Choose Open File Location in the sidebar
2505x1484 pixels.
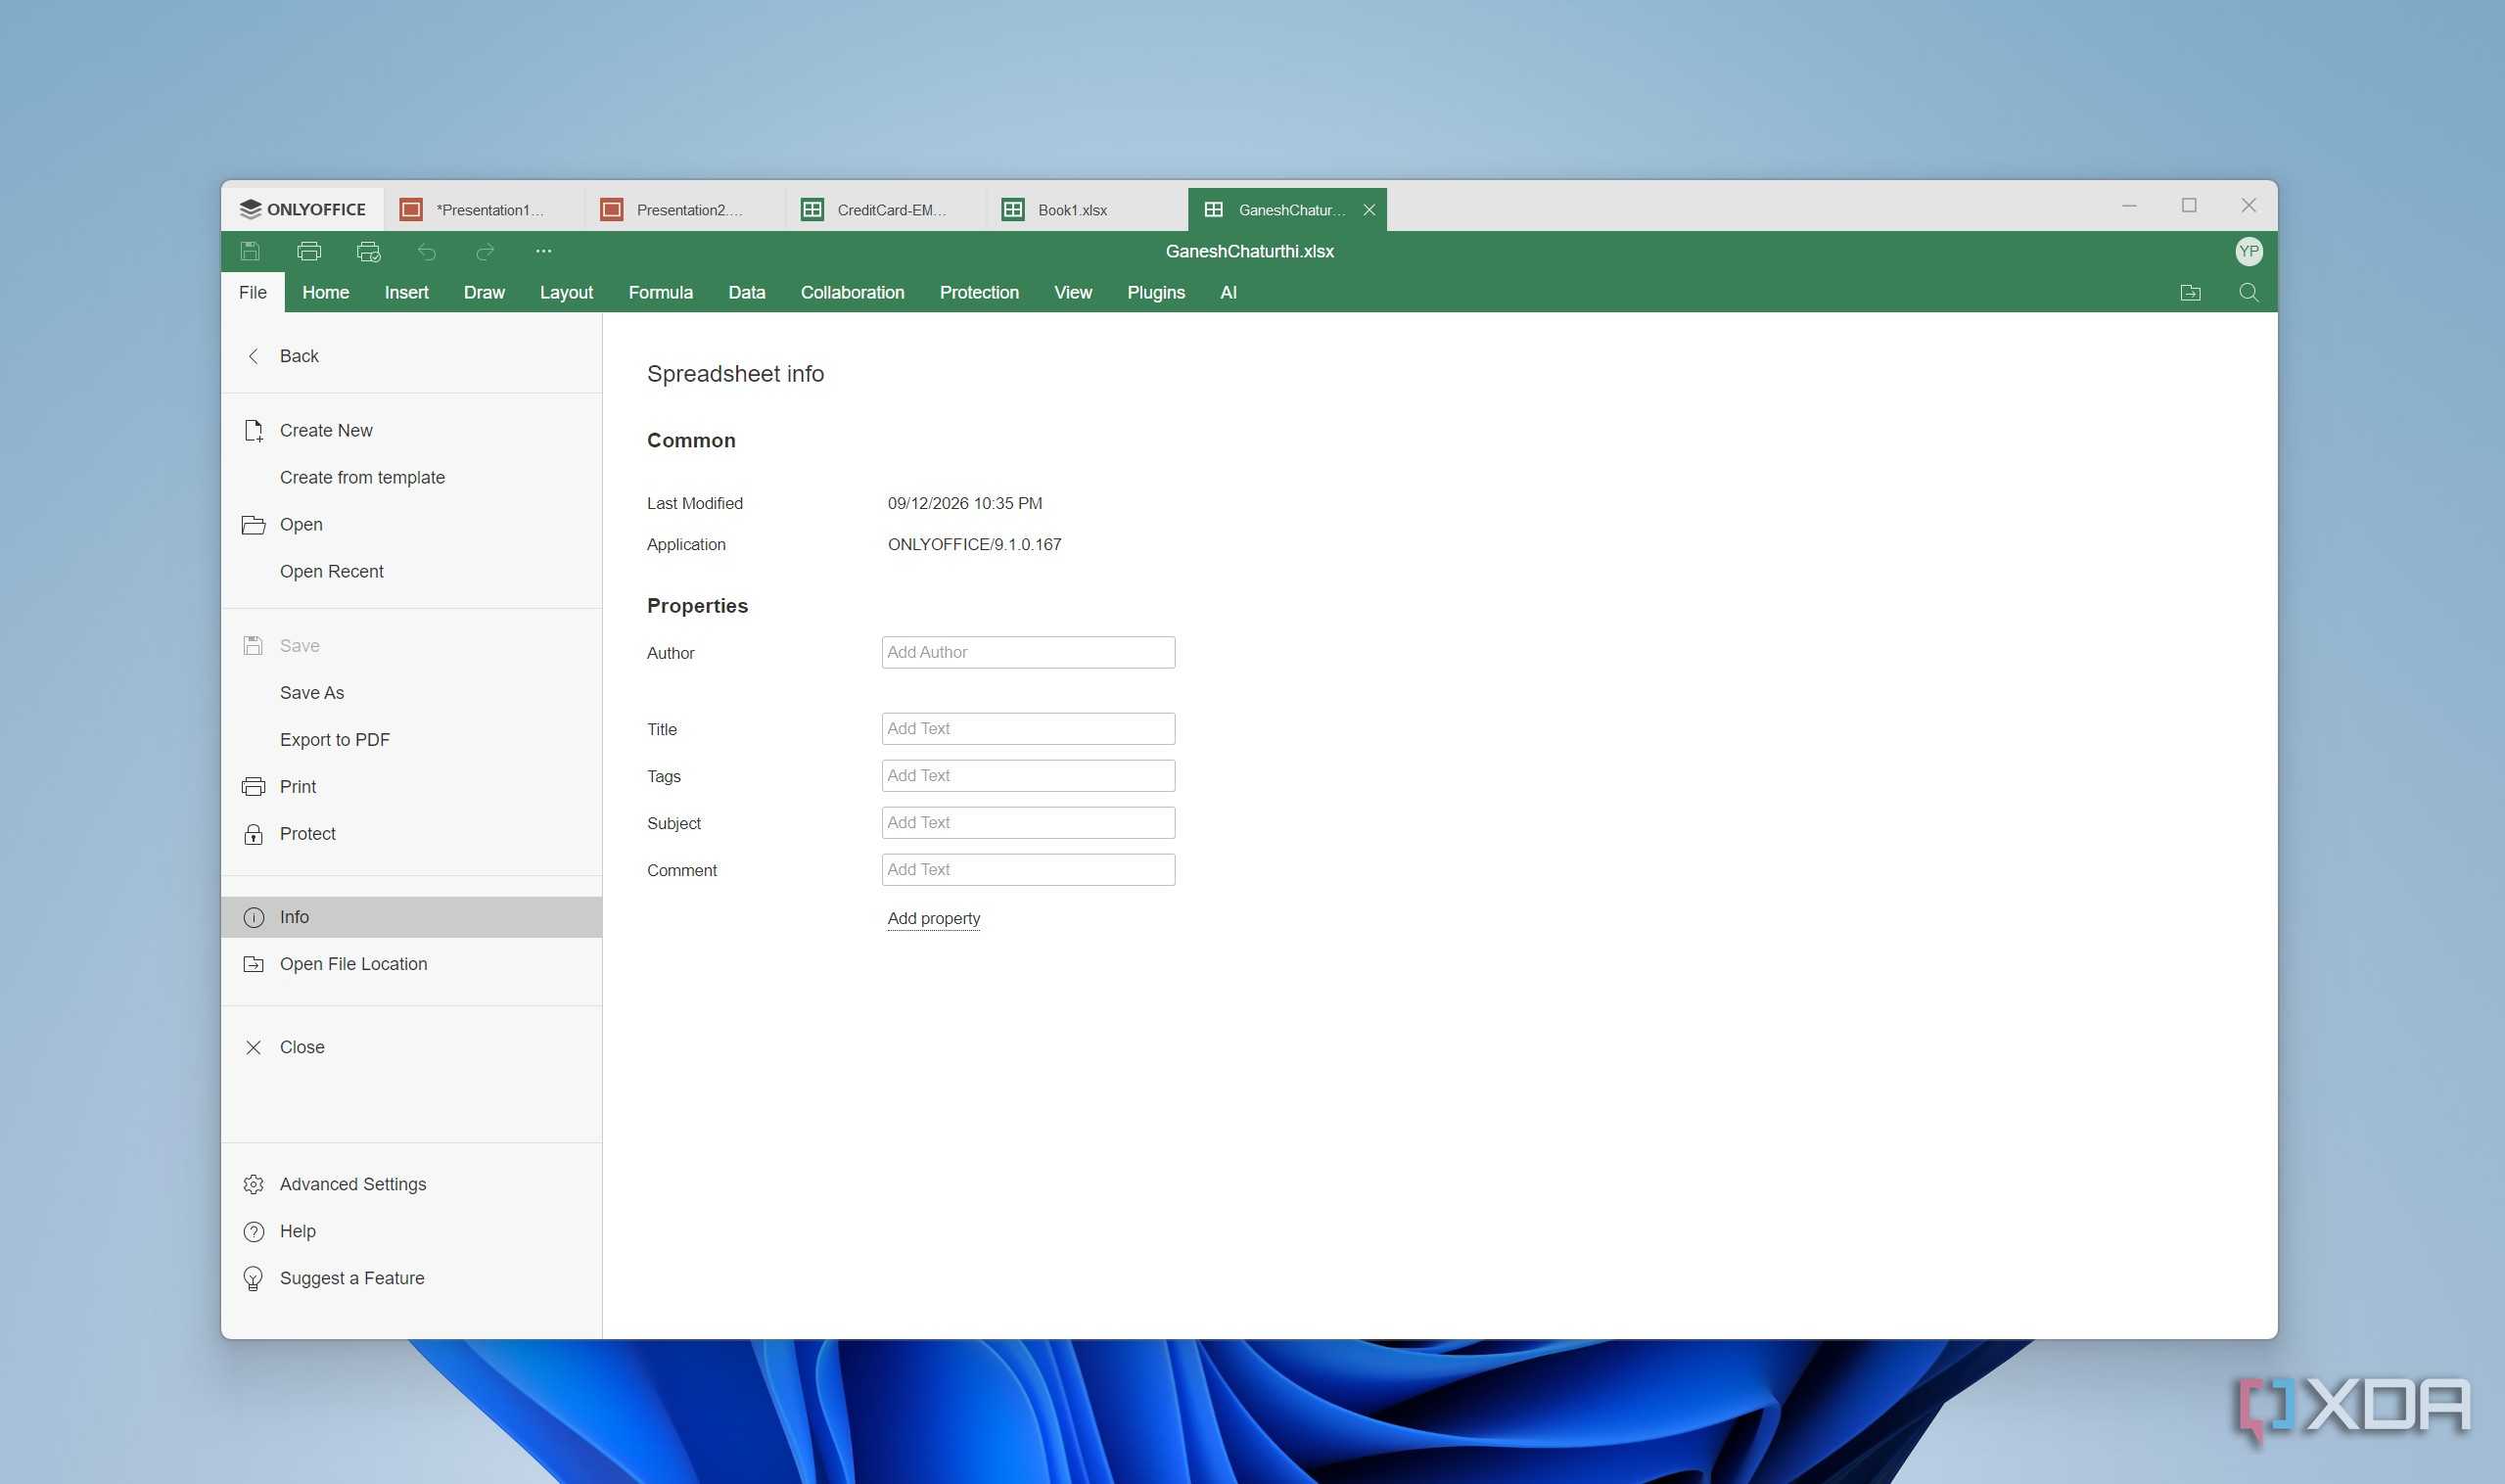(411, 964)
